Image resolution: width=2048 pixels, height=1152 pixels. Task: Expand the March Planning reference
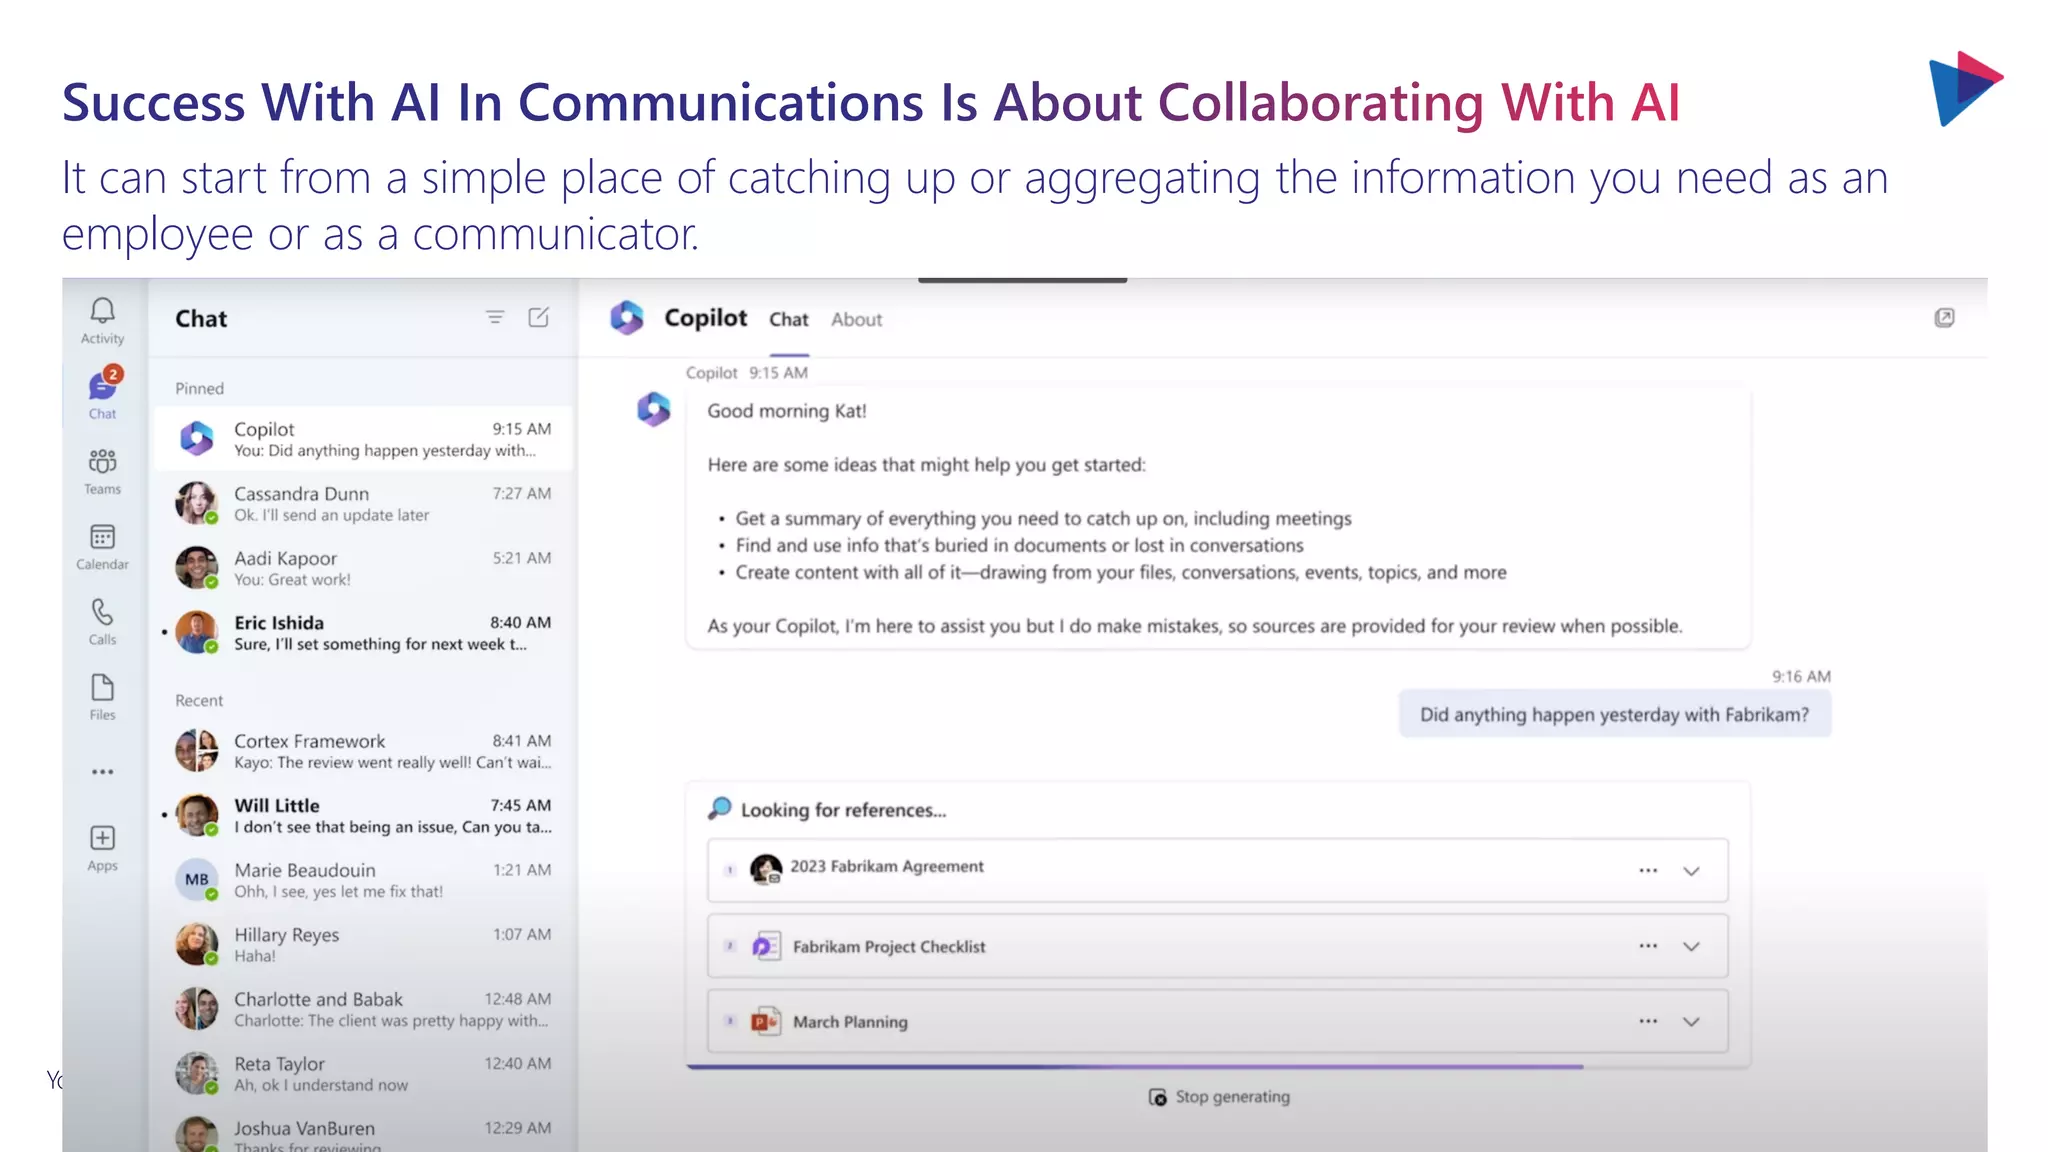pyautogui.click(x=1691, y=1021)
